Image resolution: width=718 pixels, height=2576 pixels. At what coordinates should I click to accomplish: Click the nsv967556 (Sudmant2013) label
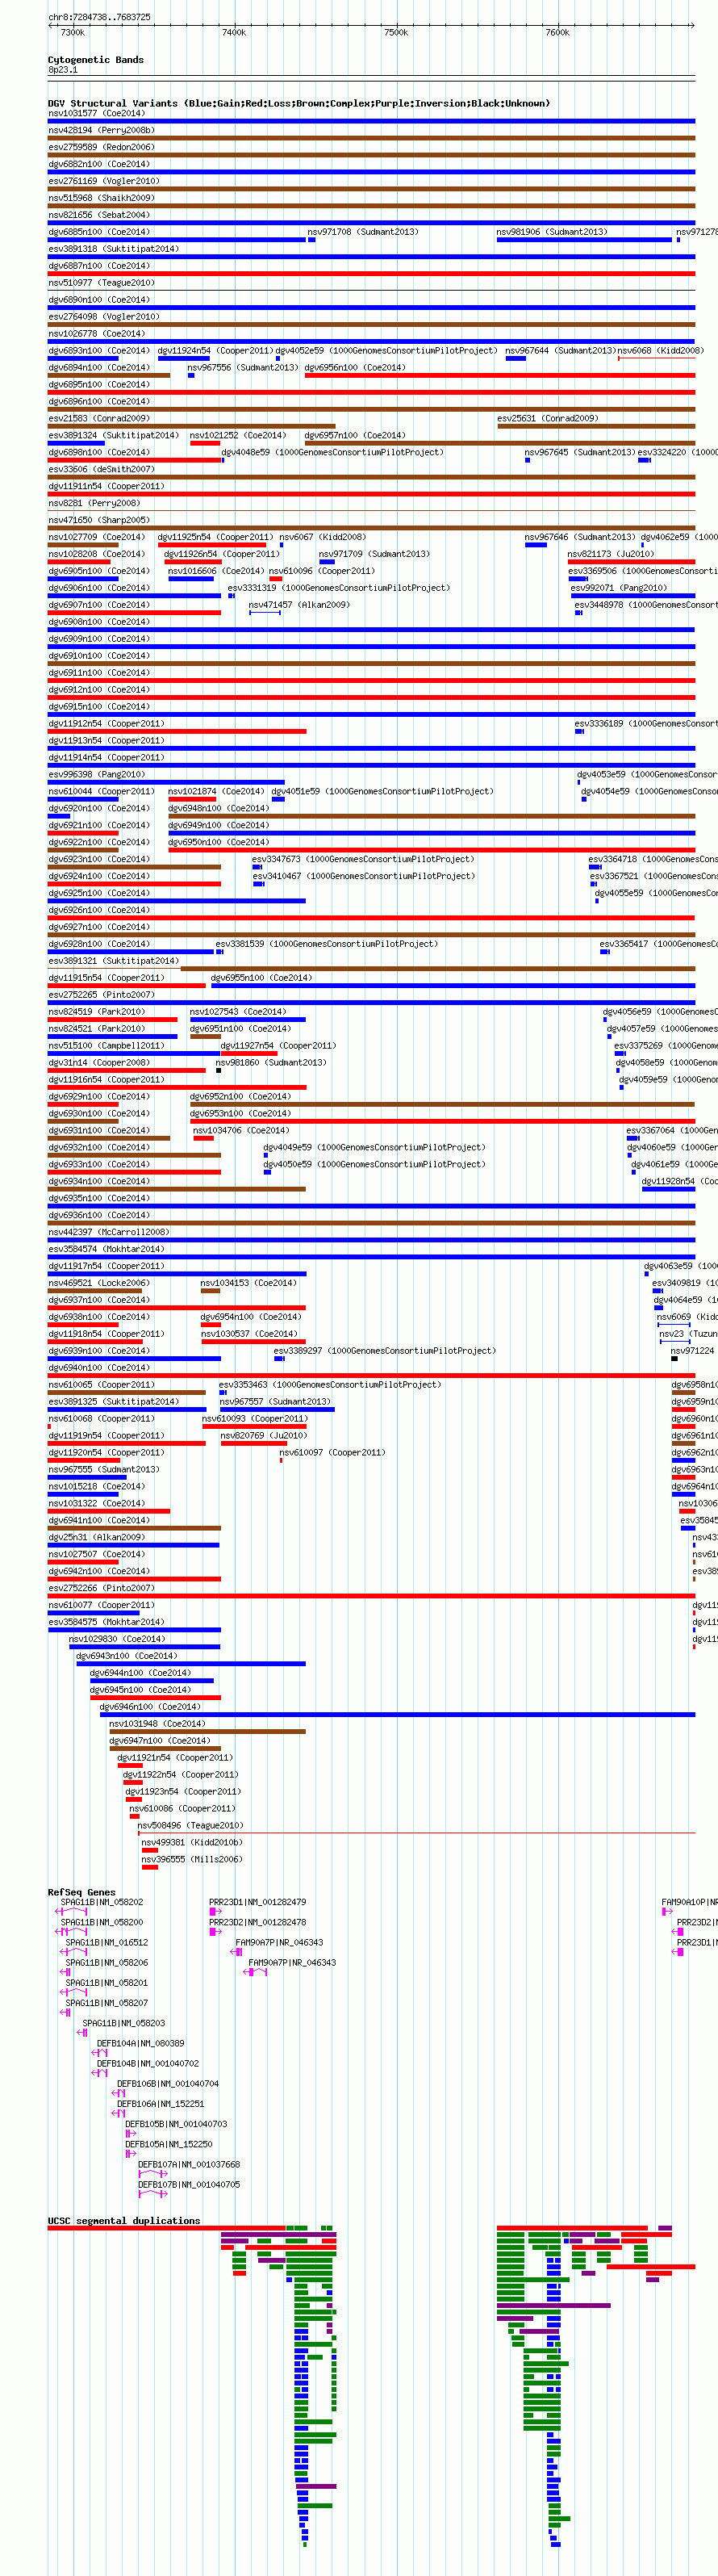tap(243, 369)
